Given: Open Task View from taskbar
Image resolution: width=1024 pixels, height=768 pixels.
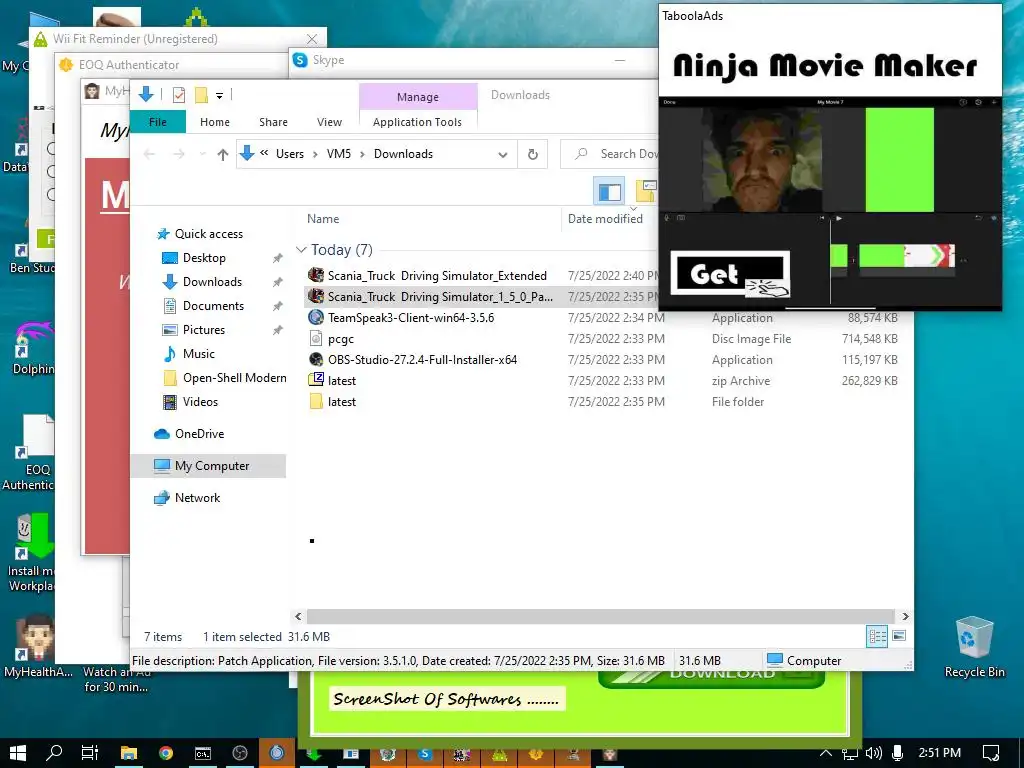Looking at the screenshot, I should [89, 753].
